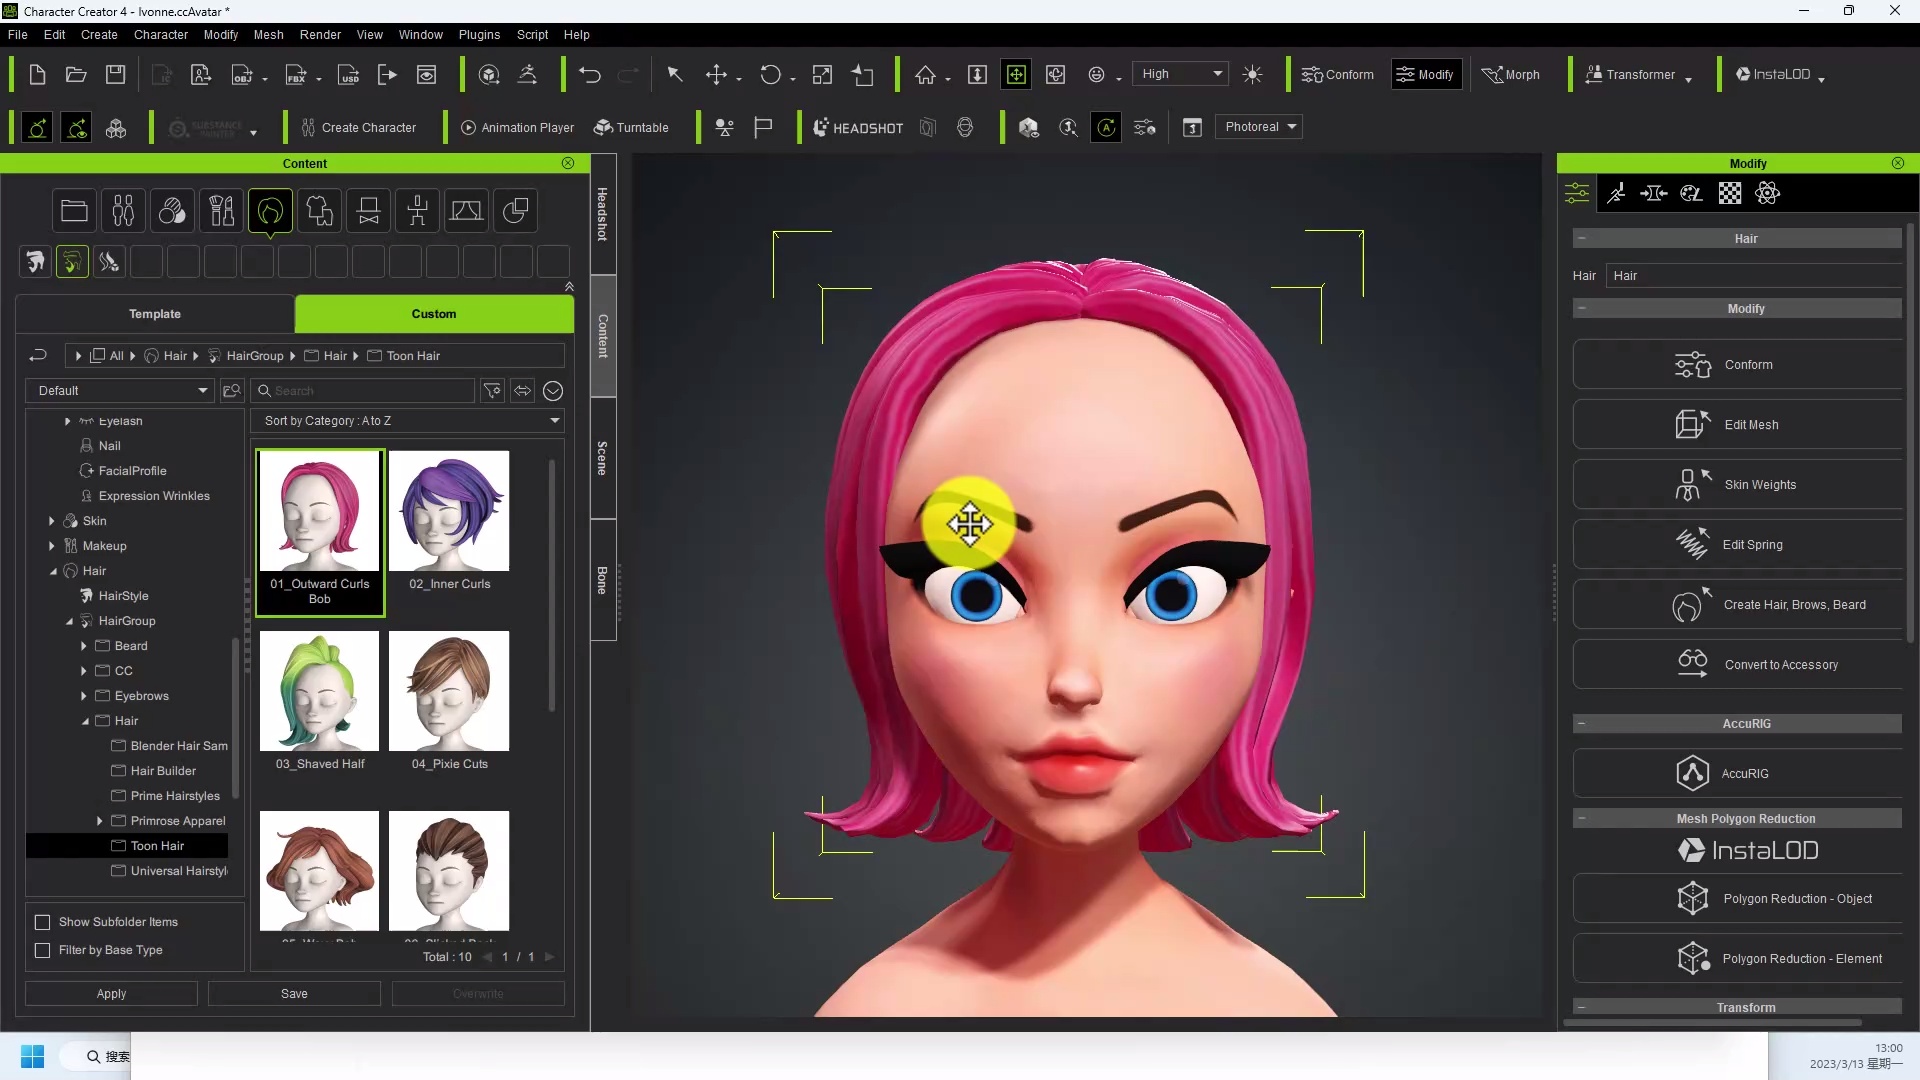This screenshot has height=1080, width=1920.
Task: Enable Show Subfolder Items checkbox
Action: pos(43,922)
